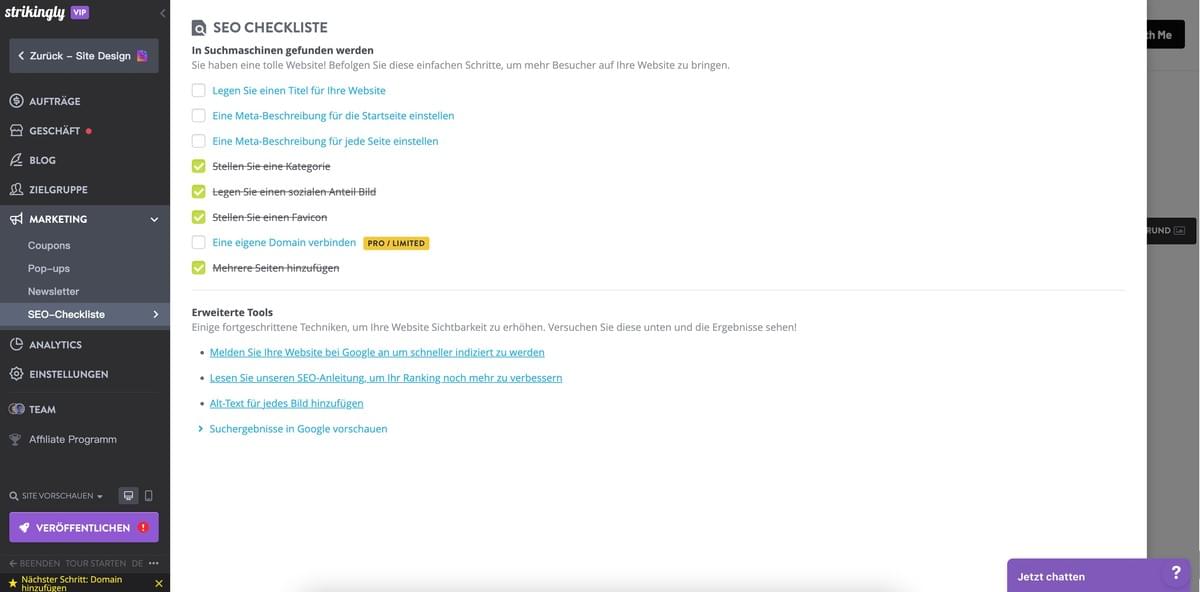Collapse the sidebar with top arrow
Screen dimensions: 1200x592
(x=163, y=13)
